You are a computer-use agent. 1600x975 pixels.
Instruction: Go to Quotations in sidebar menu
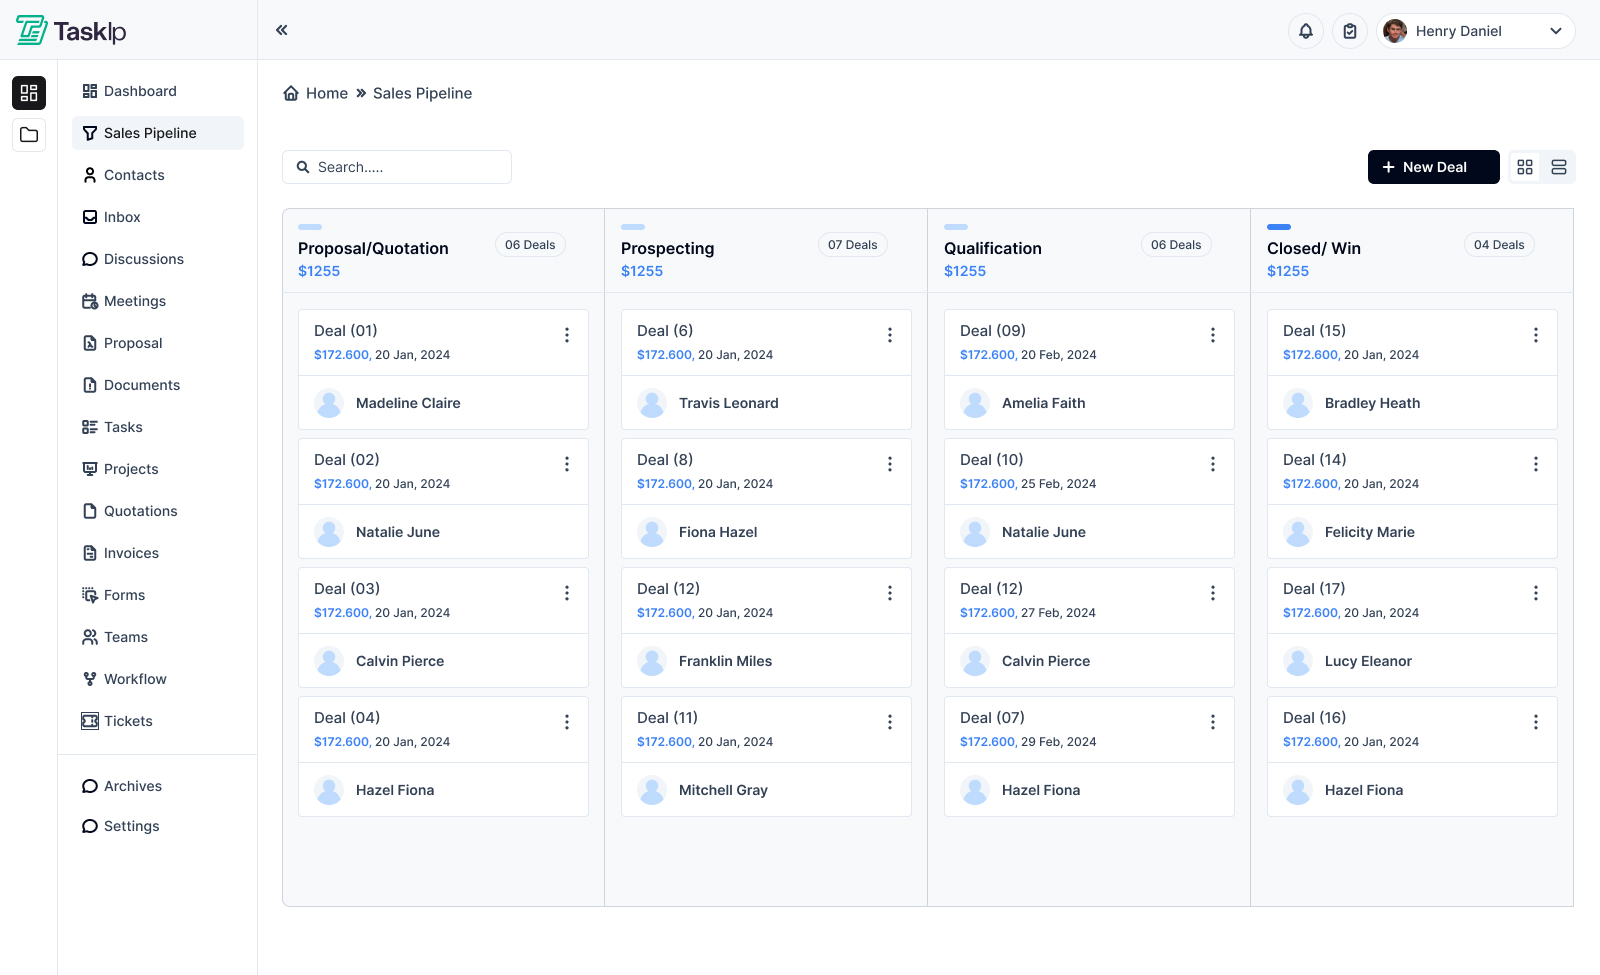pyautogui.click(x=140, y=511)
